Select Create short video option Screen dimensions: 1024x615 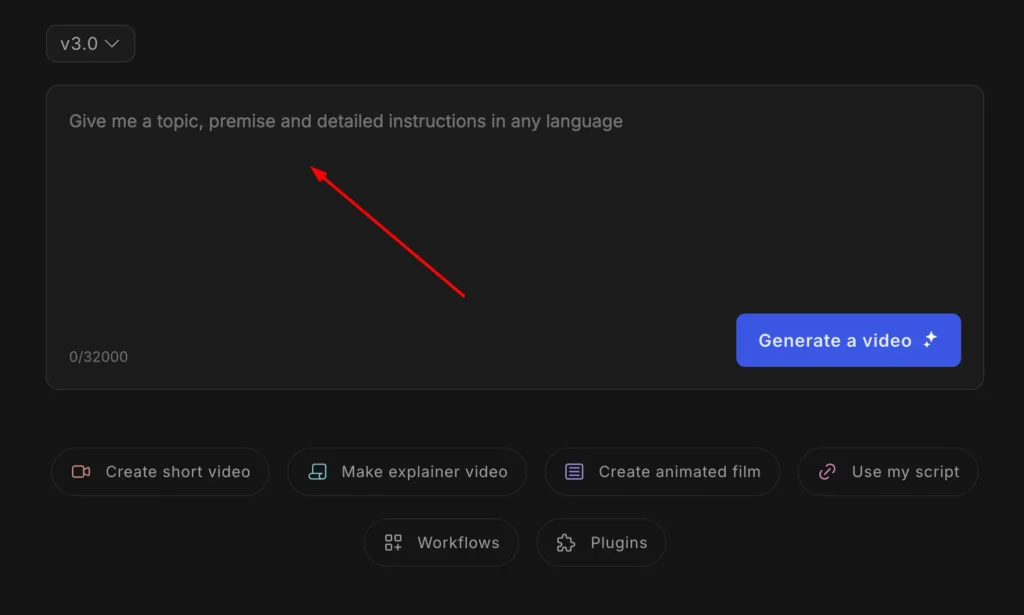tap(161, 471)
